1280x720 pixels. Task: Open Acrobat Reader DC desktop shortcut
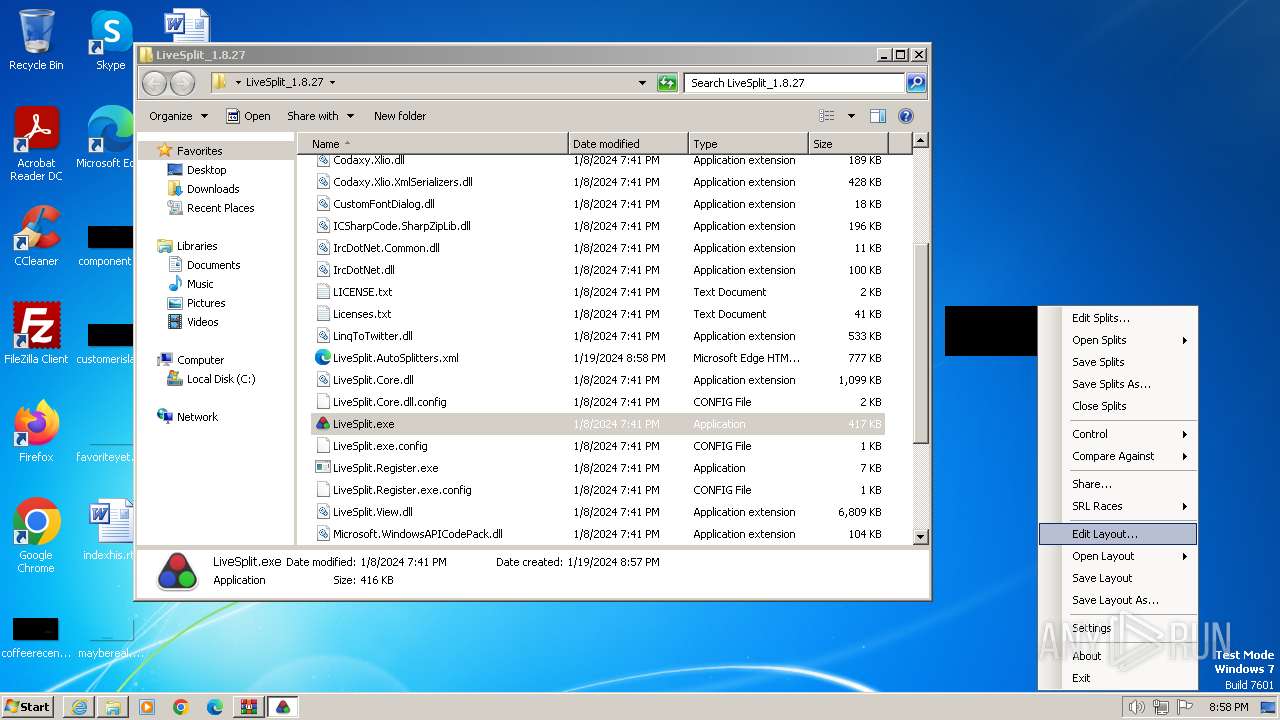coord(36,143)
